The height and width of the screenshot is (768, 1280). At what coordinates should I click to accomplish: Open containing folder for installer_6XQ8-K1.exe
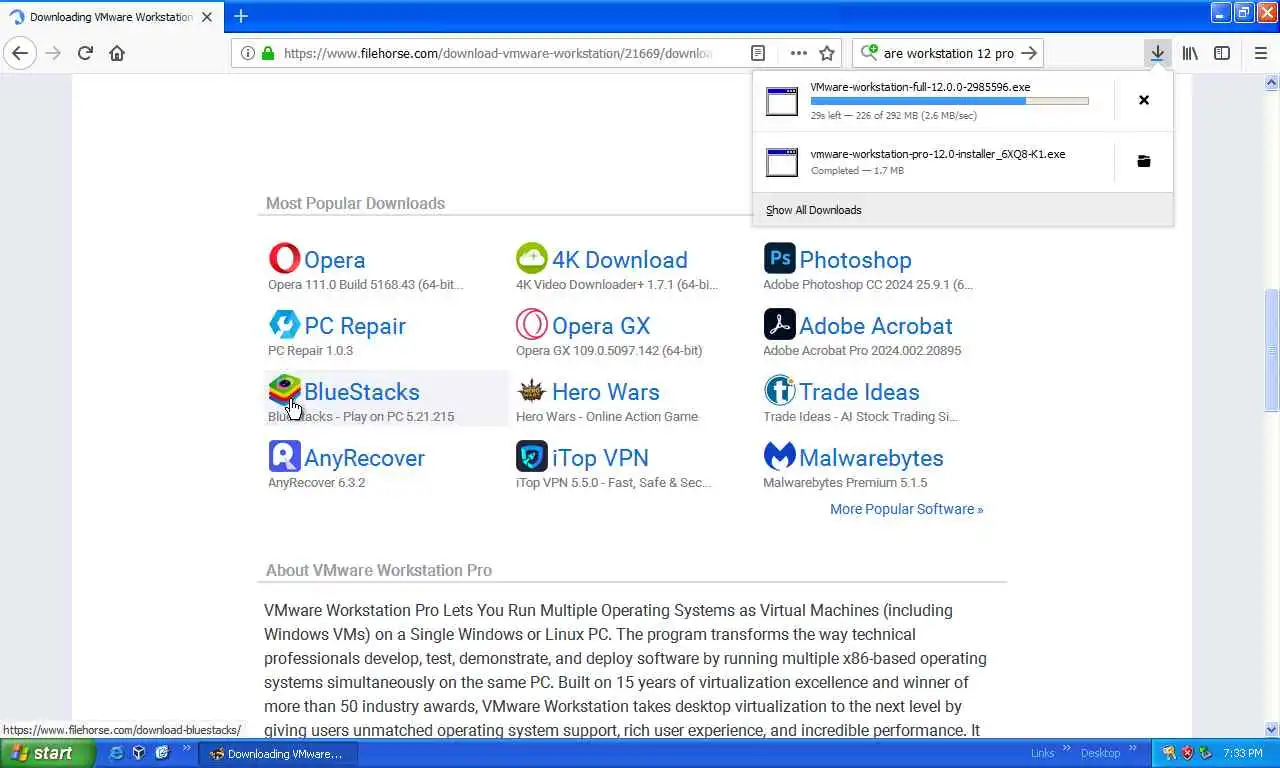coord(1144,161)
